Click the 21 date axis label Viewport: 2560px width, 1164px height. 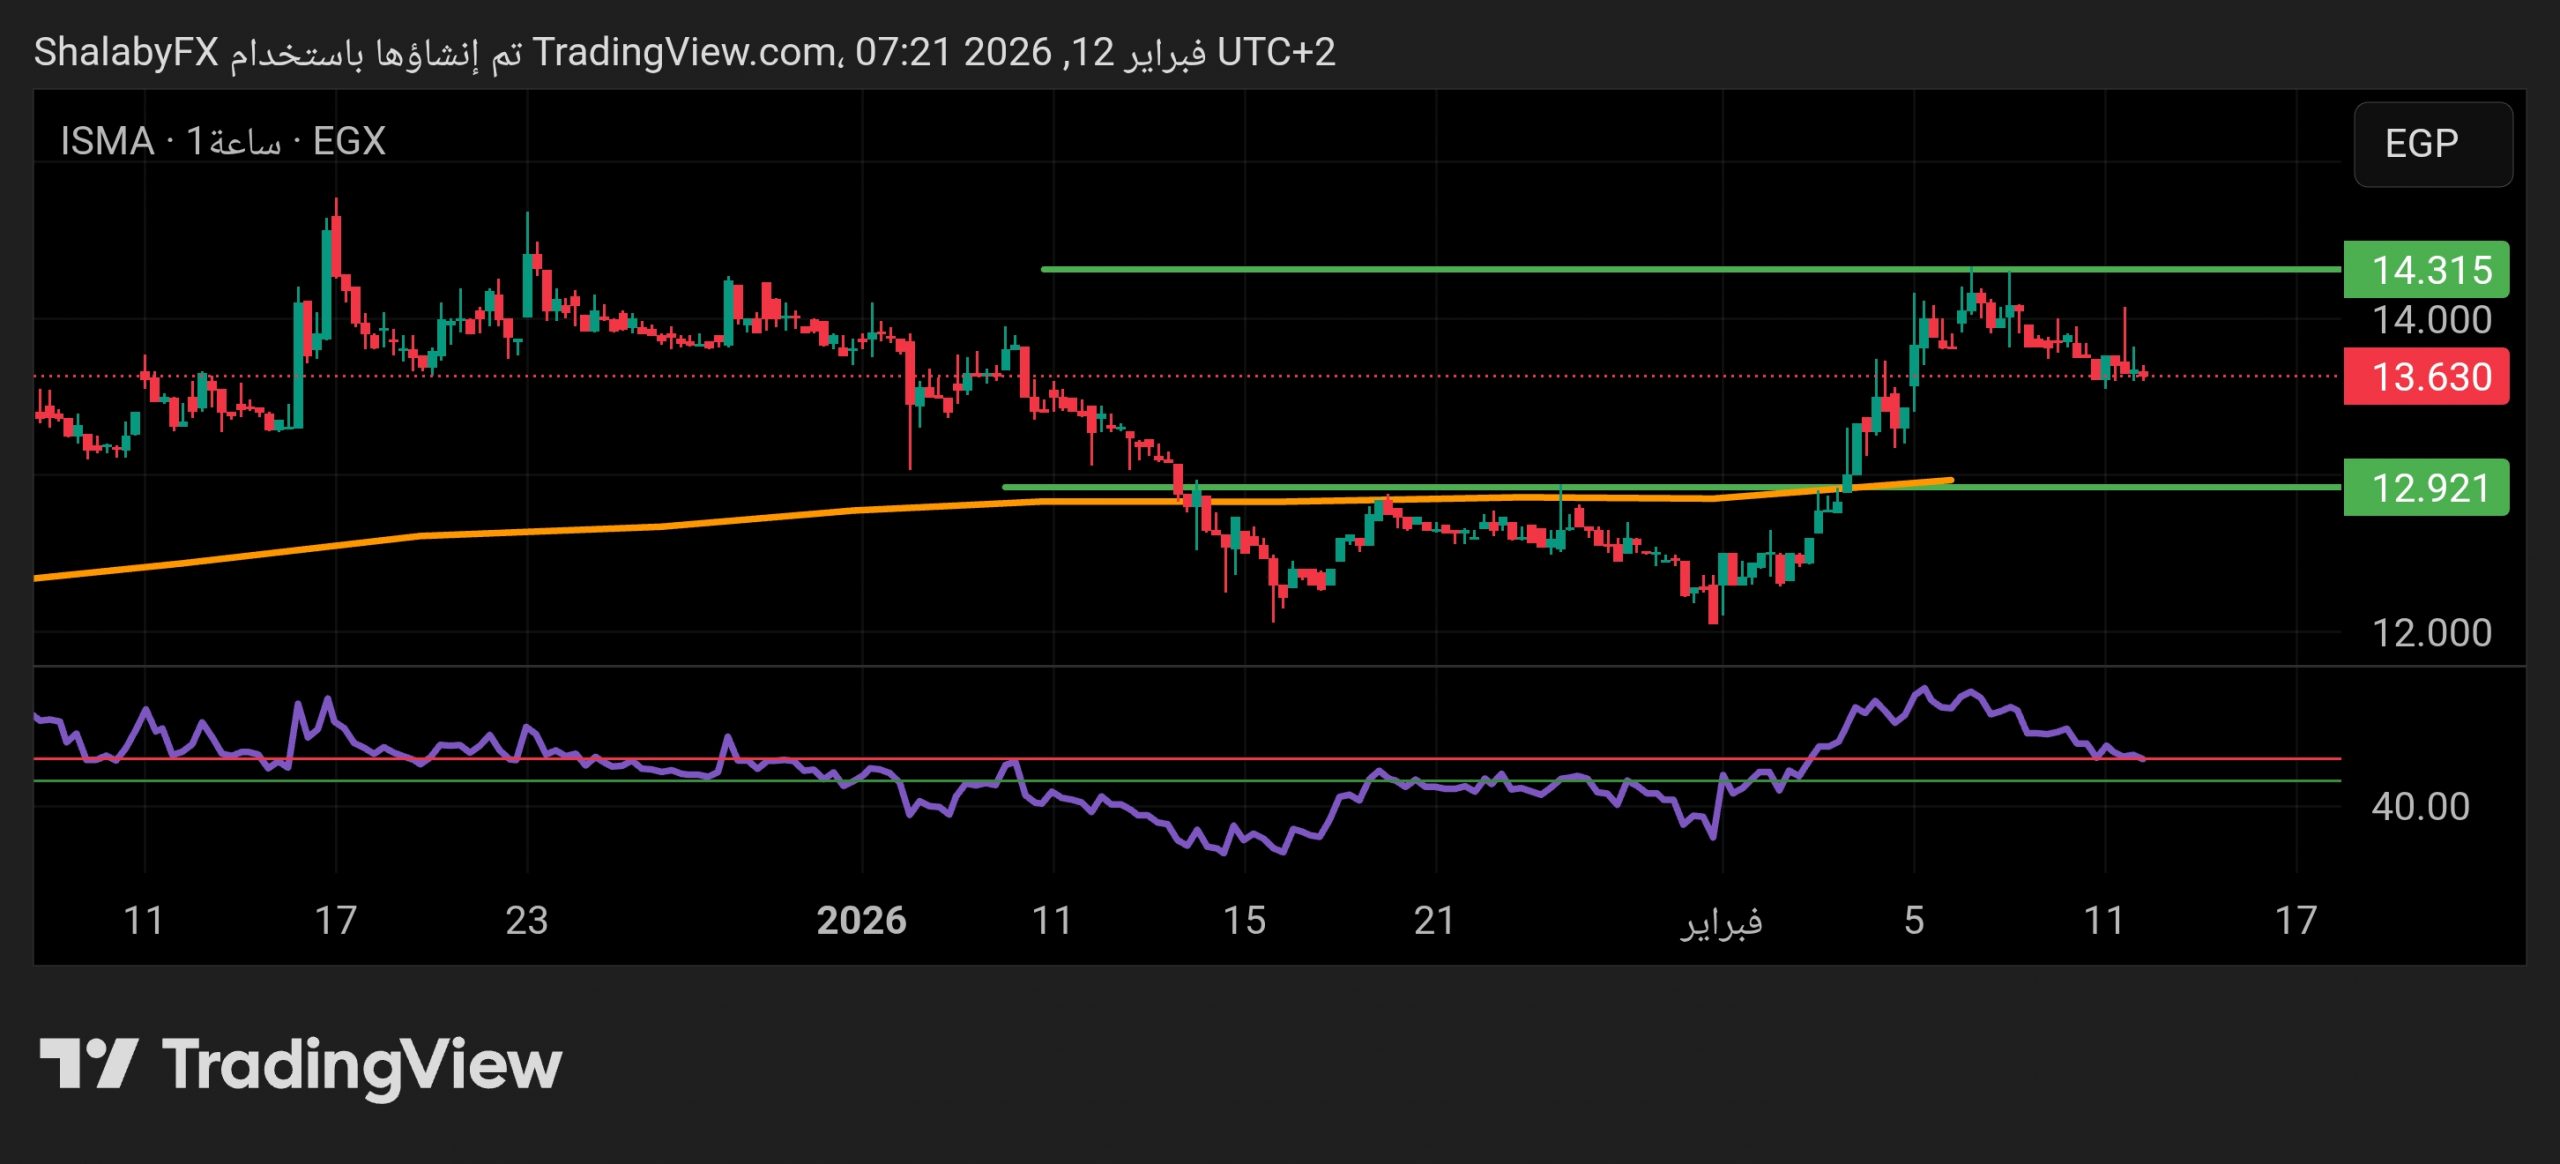point(1435,920)
